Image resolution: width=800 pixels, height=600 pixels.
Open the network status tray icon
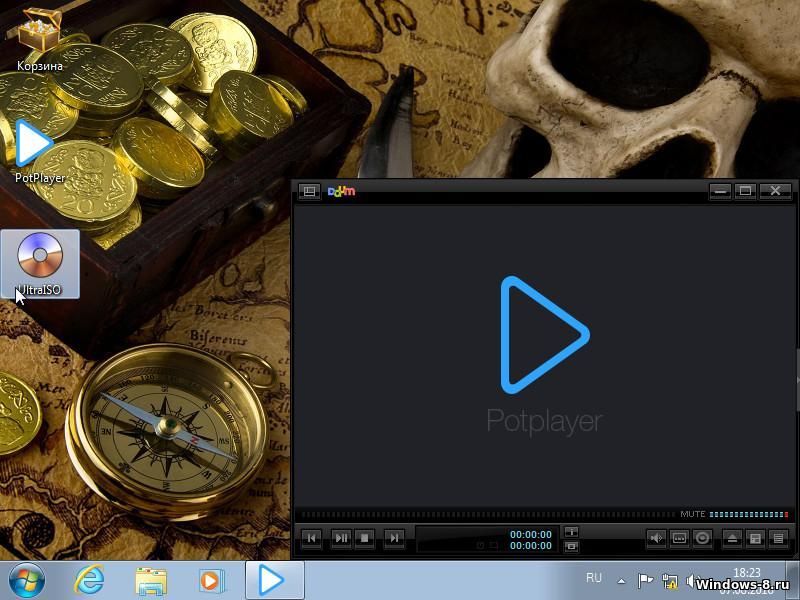pos(669,580)
